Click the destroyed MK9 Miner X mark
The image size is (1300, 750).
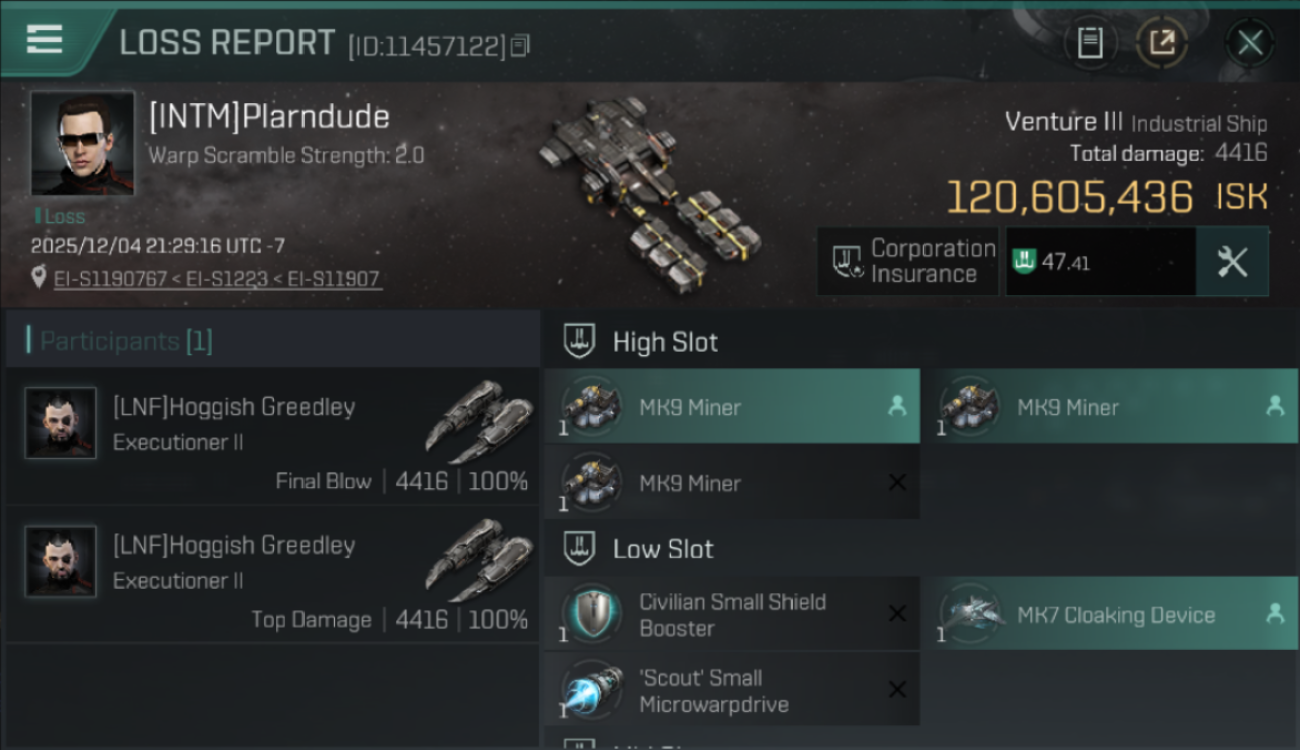pos(897,483)
